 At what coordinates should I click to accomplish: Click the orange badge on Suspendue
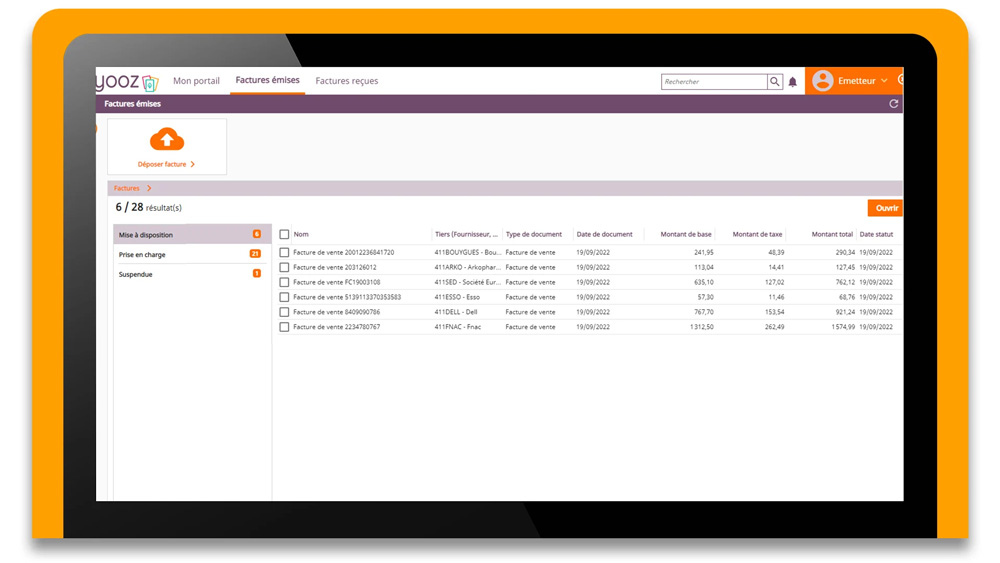point(256,274)
